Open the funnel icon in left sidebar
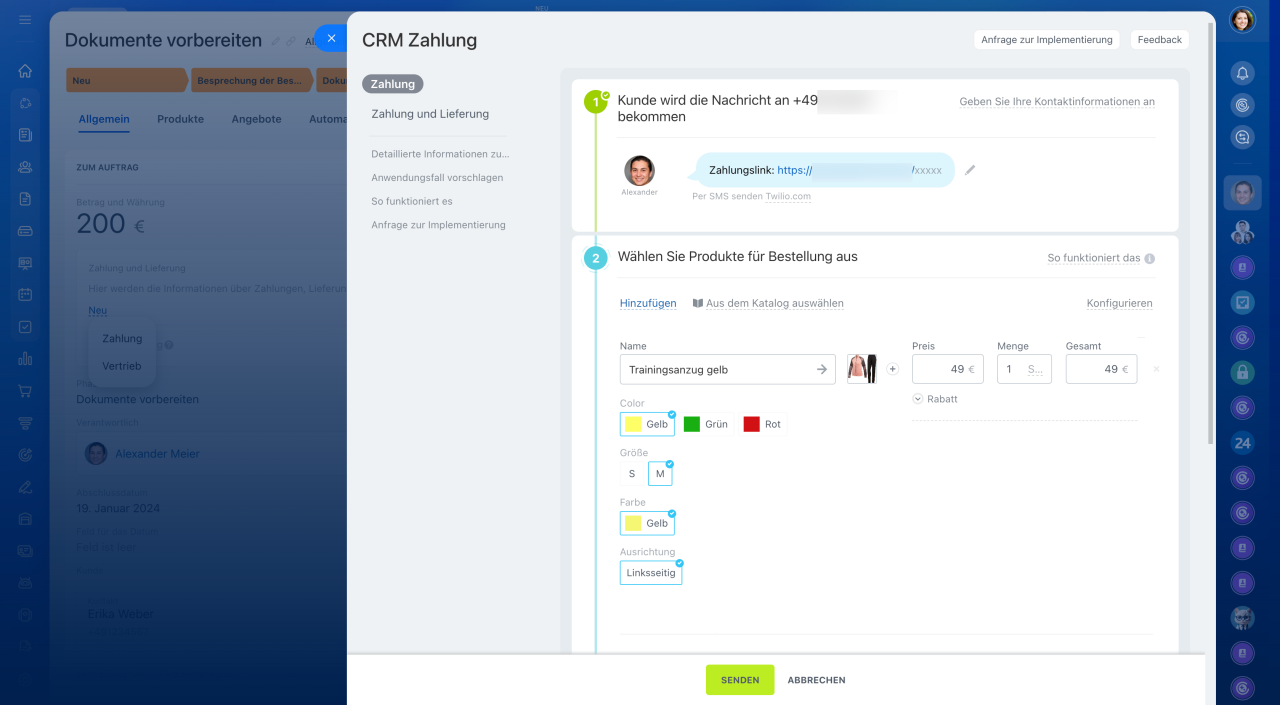Viewport: 1280px width, 705px height. [25, 423]
